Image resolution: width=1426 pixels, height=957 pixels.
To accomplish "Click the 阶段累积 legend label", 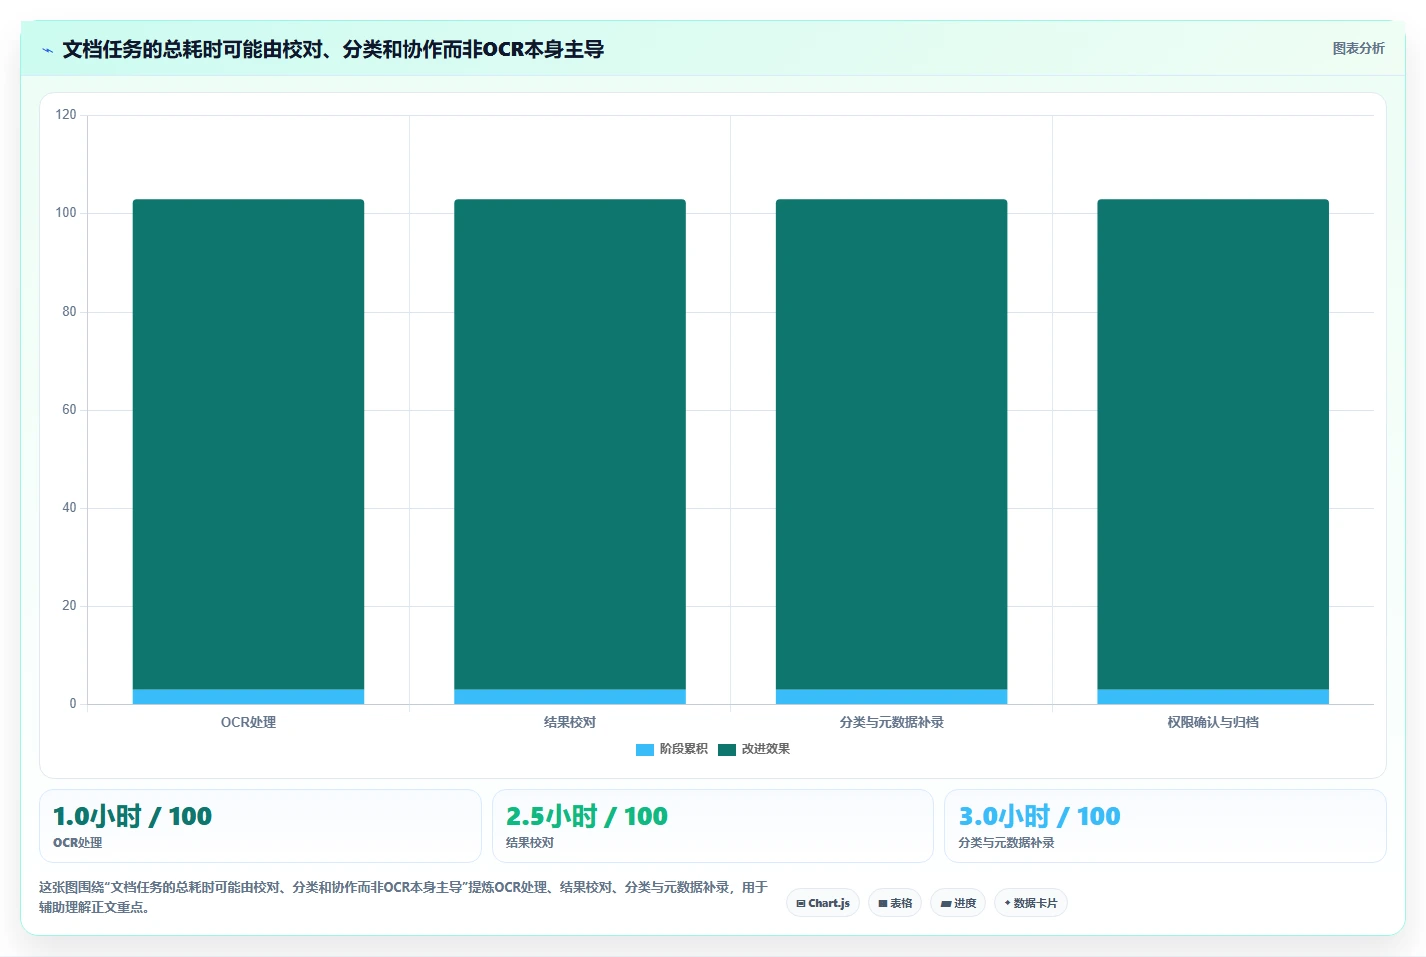I will (683, 749).
